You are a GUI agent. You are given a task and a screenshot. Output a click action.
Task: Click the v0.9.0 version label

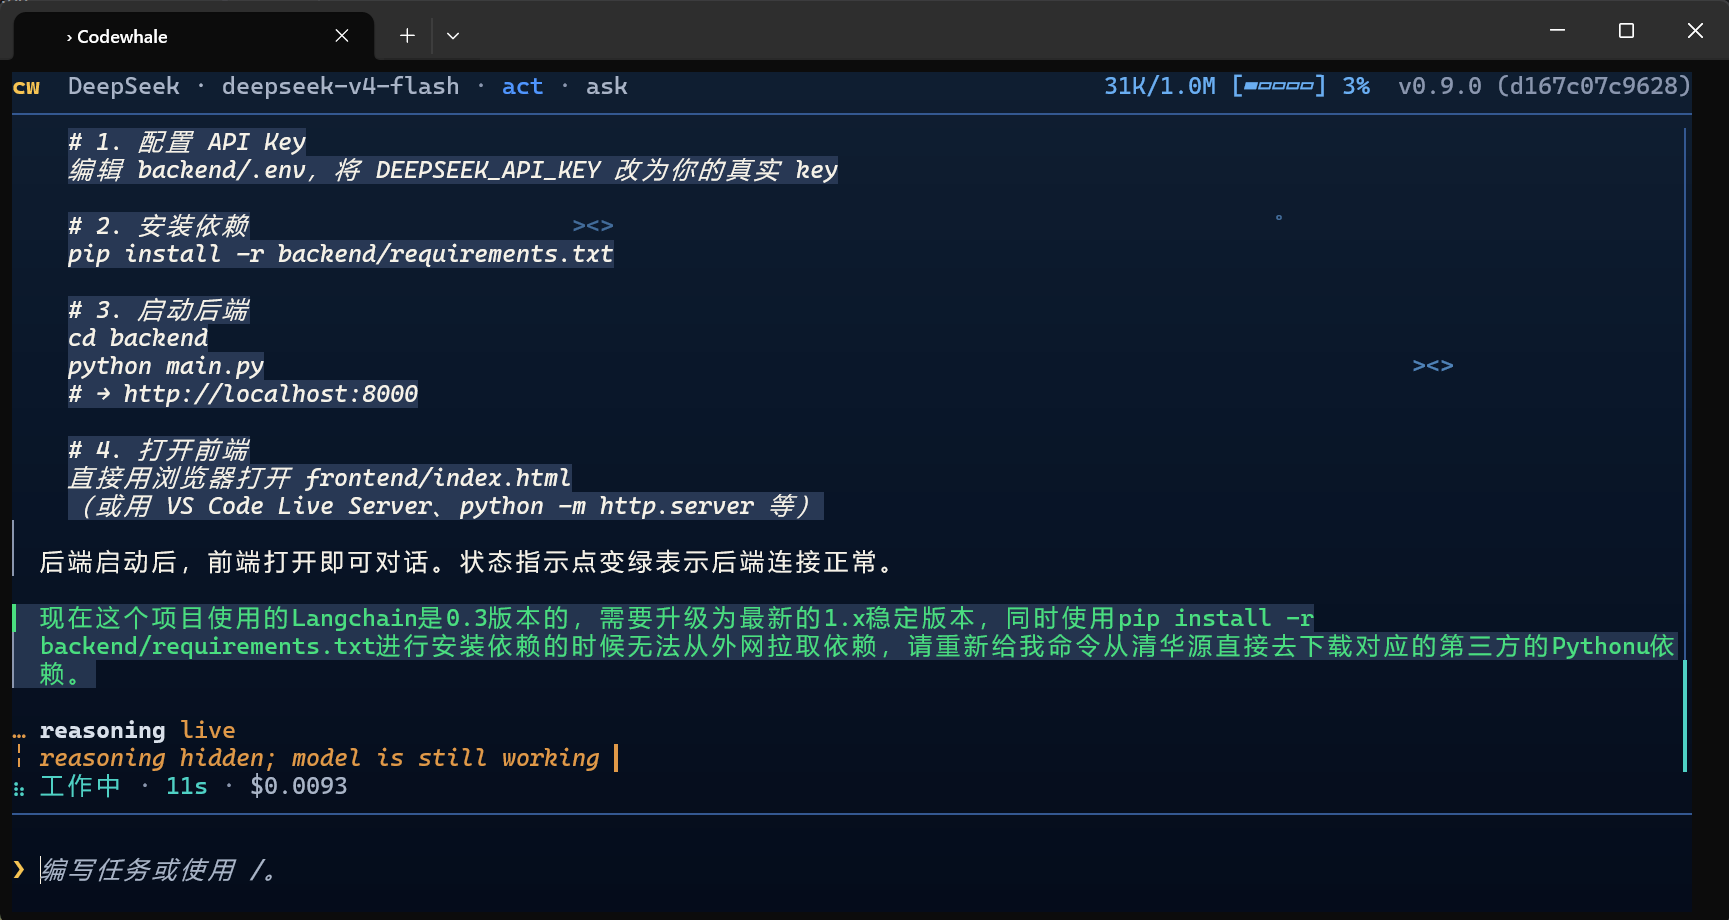[1440, 86]
